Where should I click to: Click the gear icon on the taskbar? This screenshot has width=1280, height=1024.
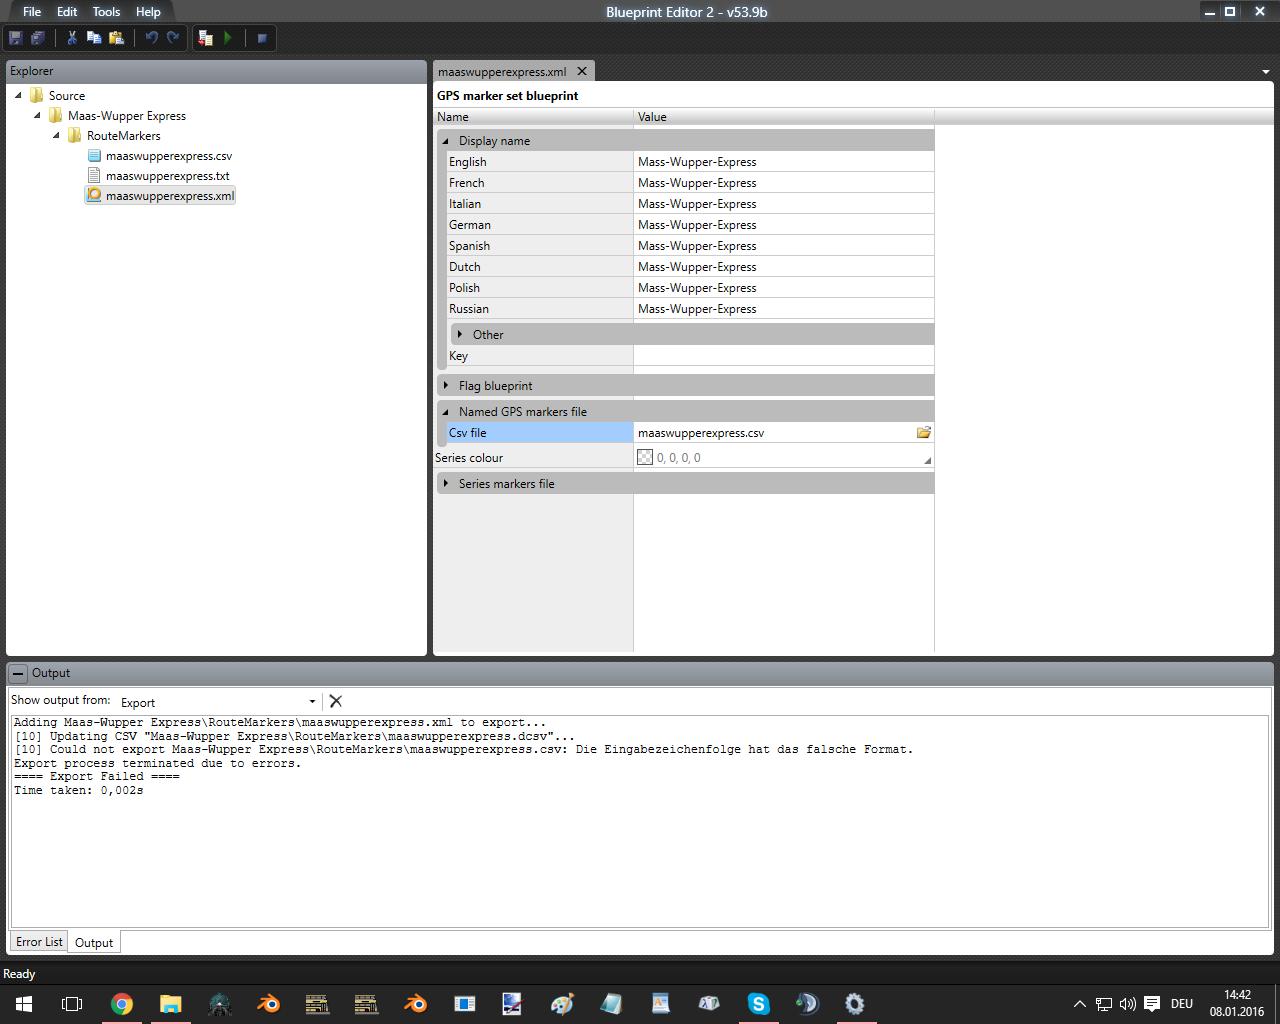pyautogui.click(x=855, y=1004)
